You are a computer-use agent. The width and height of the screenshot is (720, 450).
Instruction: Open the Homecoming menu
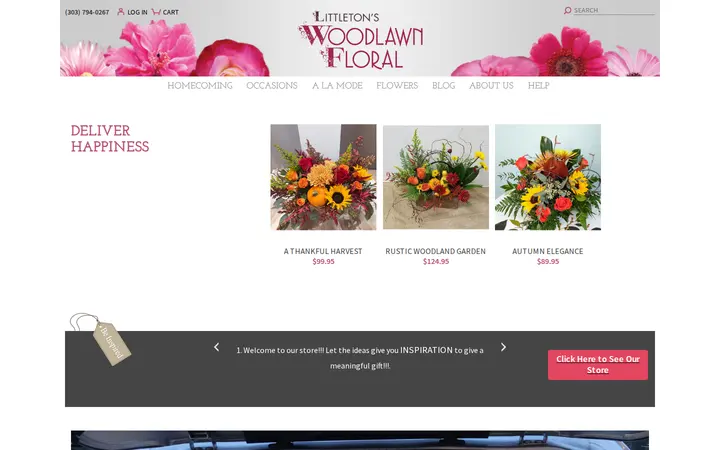(x=200, y=85)
